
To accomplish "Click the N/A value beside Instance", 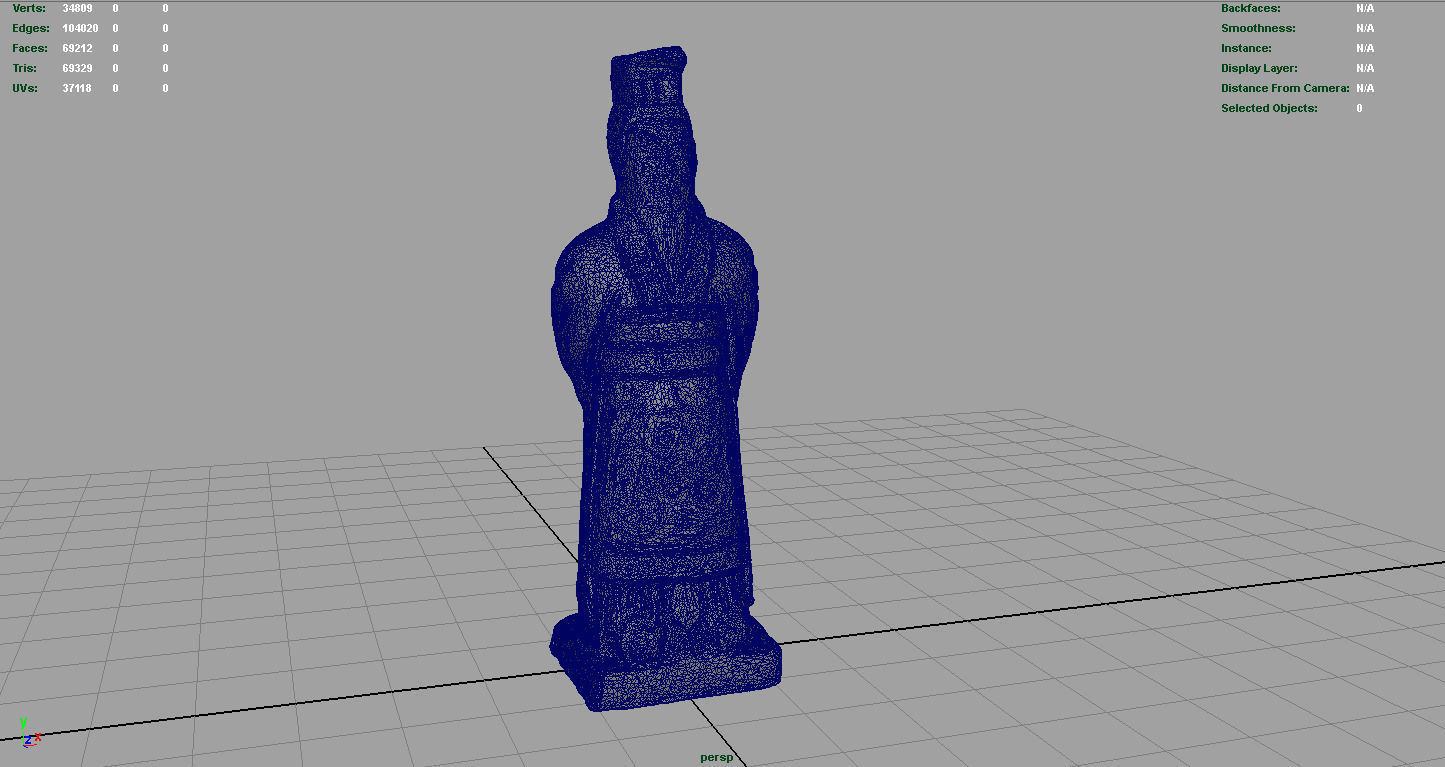I will (x=1365, y=48).
